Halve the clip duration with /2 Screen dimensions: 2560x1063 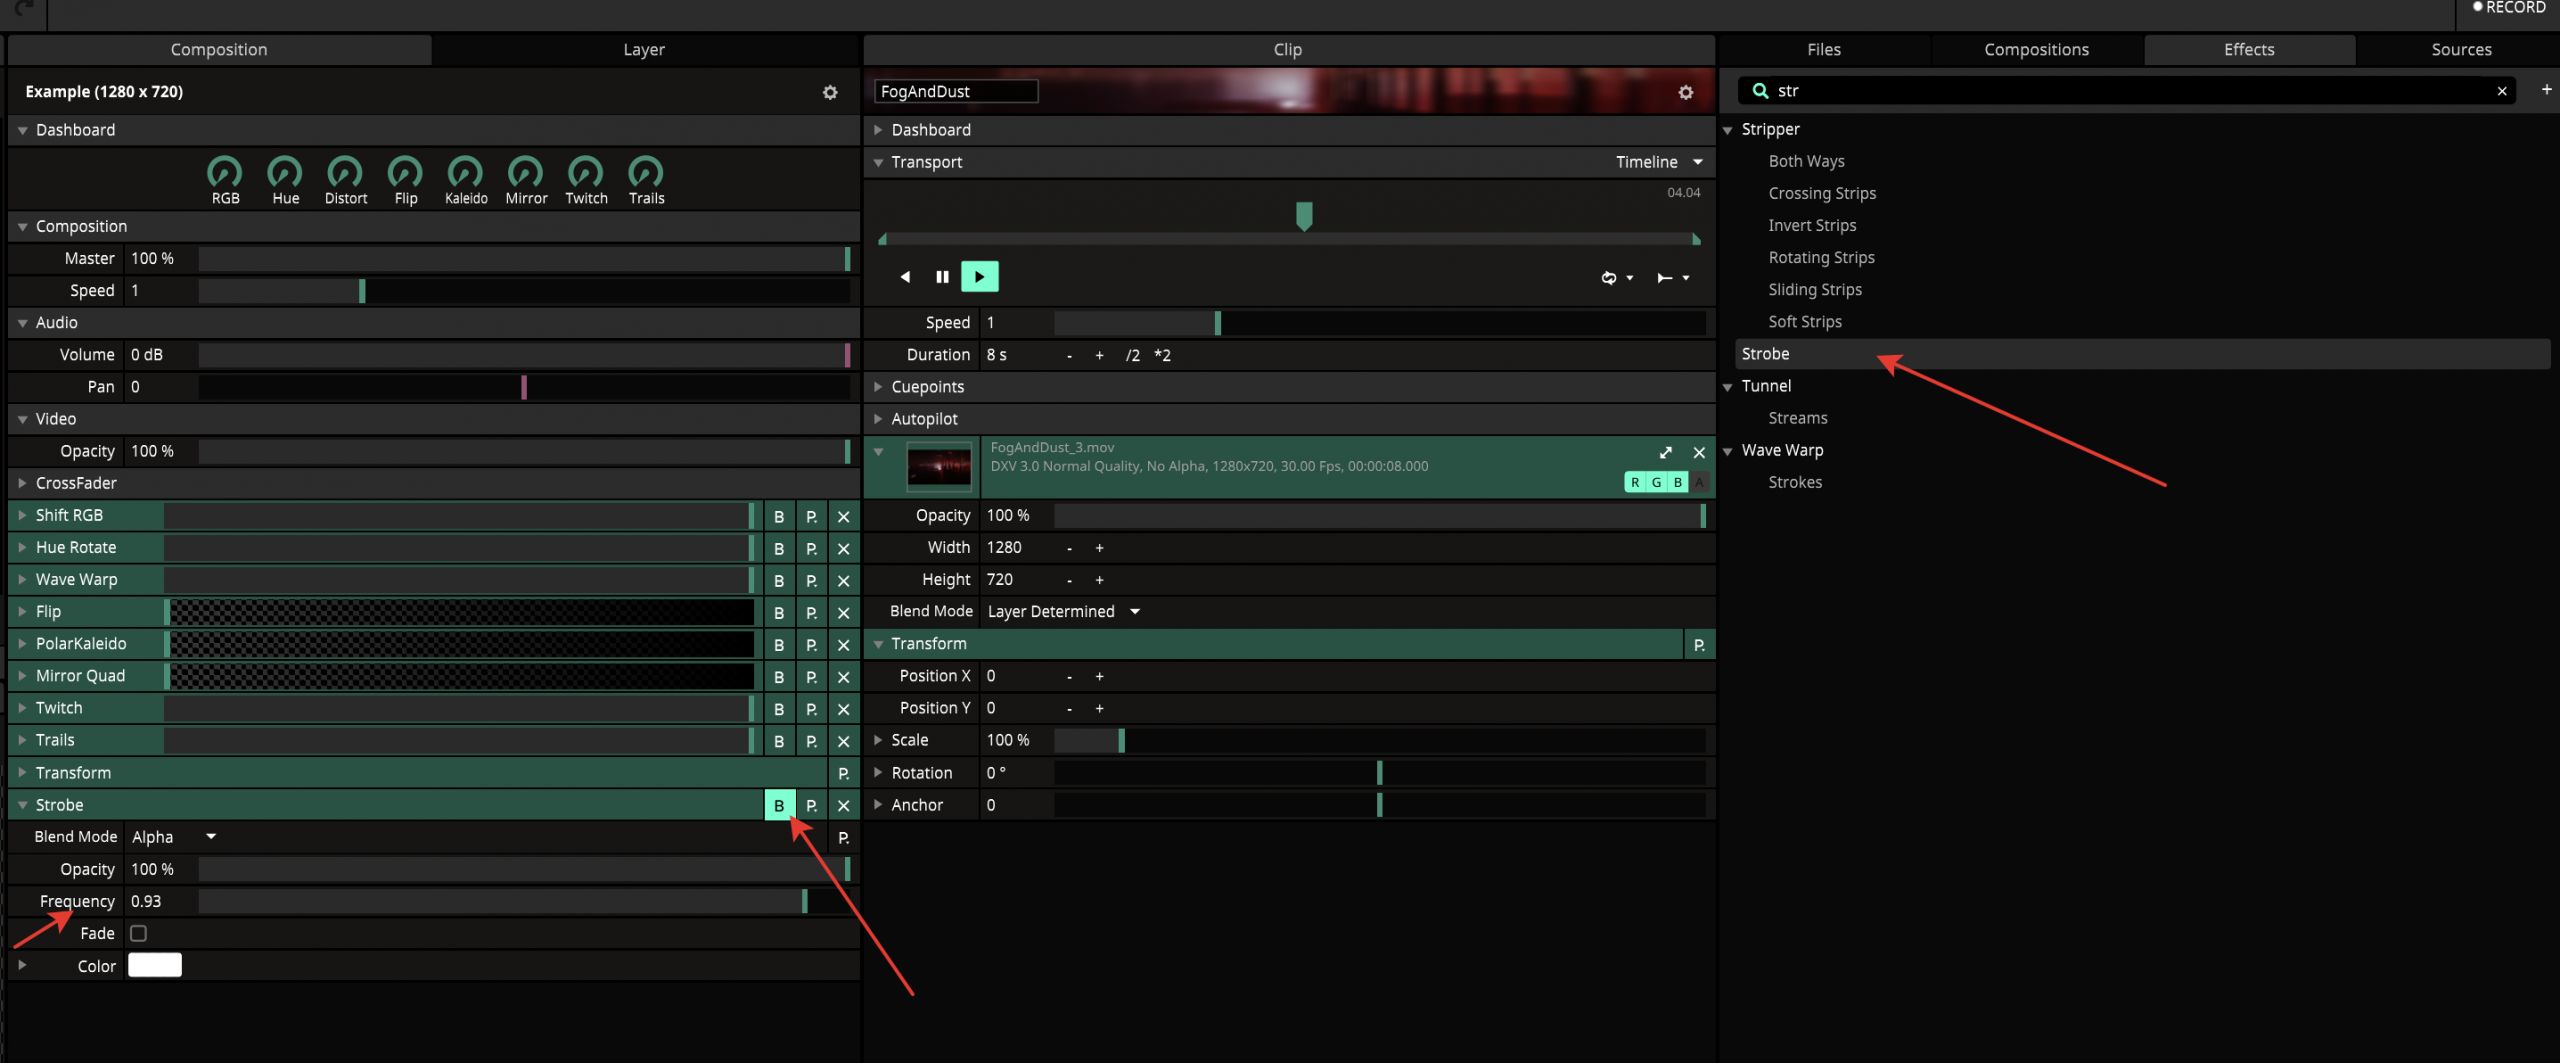(x=1132, y=355)
